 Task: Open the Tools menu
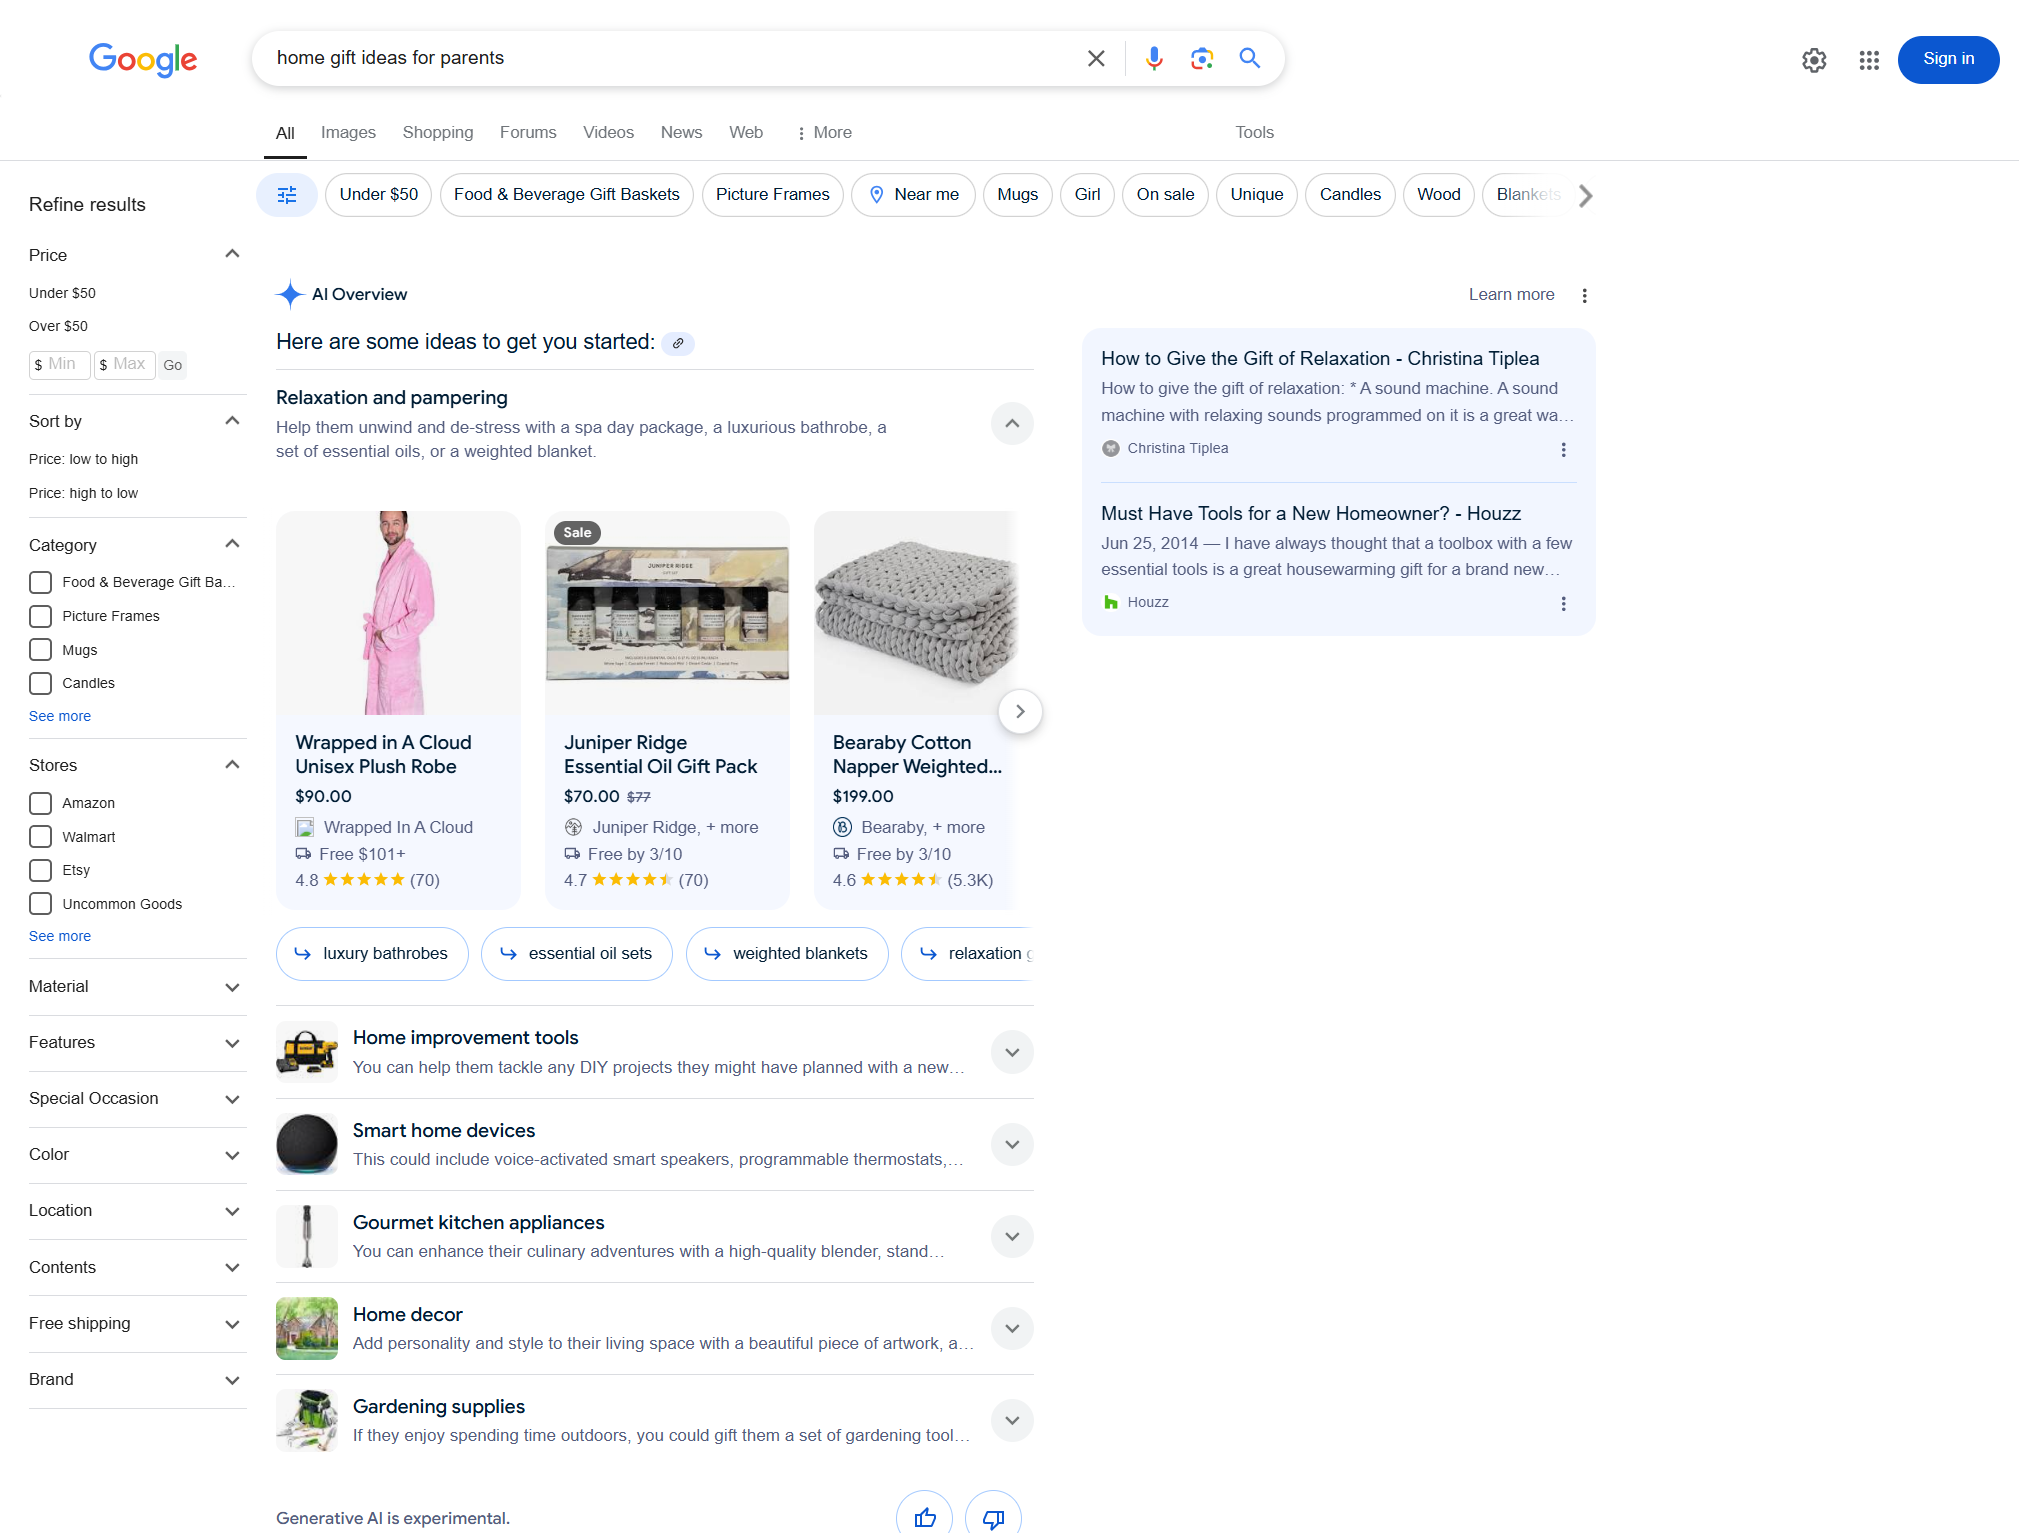pyautogui.click(x=1254, y=132)
